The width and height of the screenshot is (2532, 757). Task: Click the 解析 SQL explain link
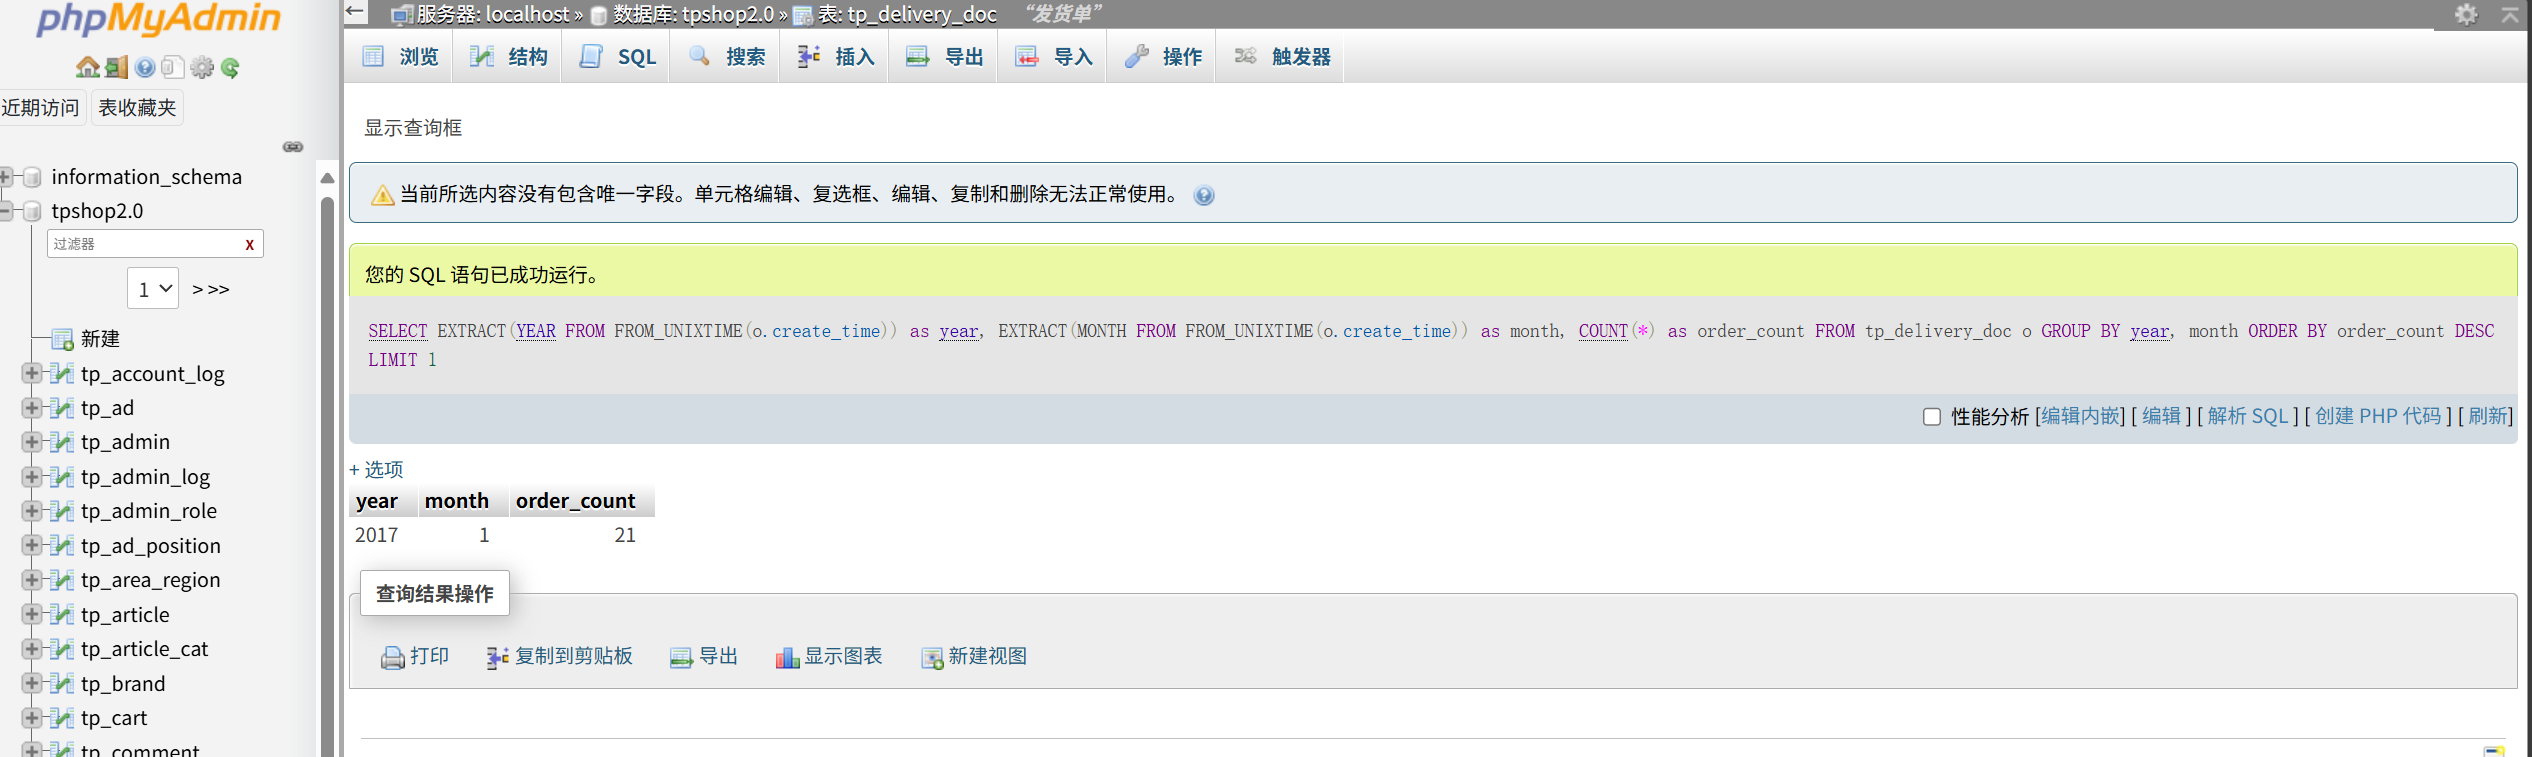pyautogui.click(x=2247, y=416)
